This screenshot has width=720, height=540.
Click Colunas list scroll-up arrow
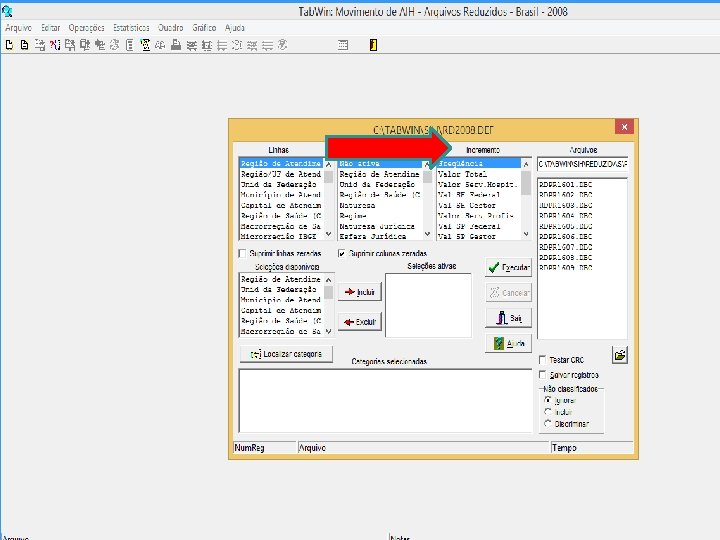428,164
